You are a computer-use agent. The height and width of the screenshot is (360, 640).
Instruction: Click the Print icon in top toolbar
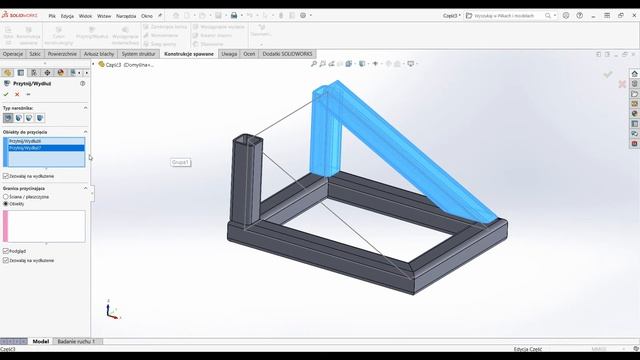[x=234, y=16]
